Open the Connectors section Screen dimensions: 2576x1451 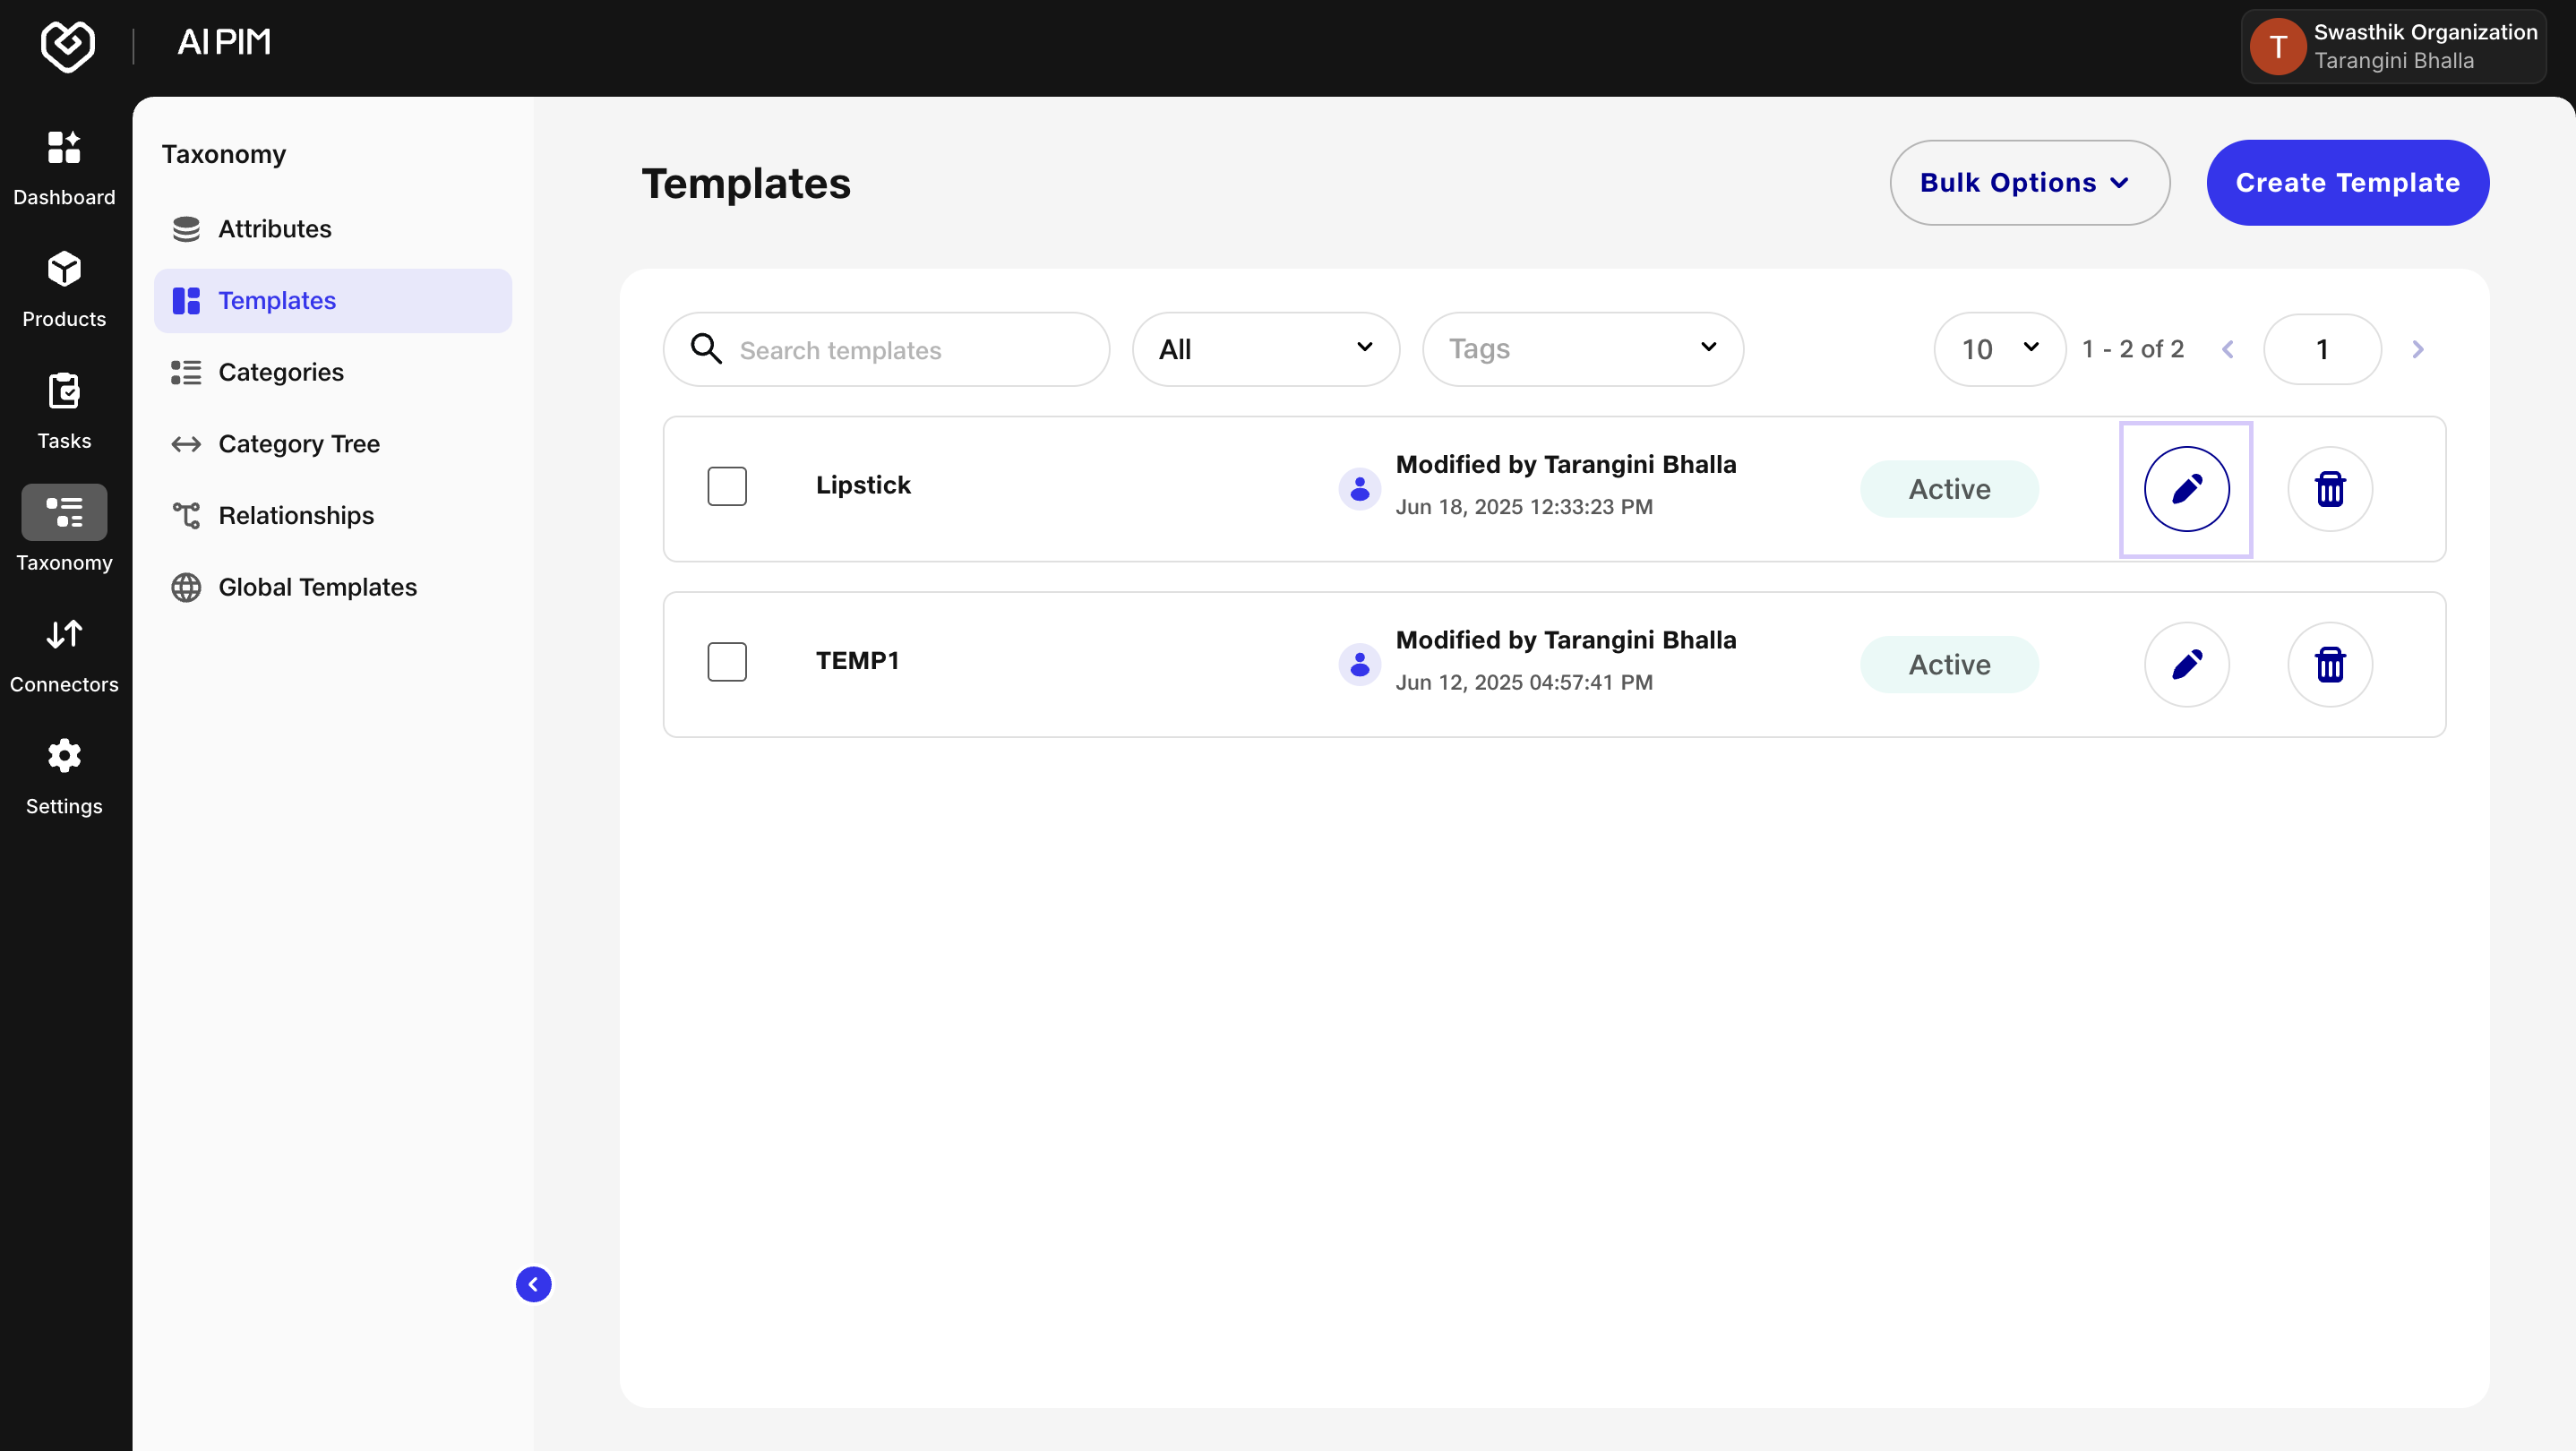coord(64,655)
